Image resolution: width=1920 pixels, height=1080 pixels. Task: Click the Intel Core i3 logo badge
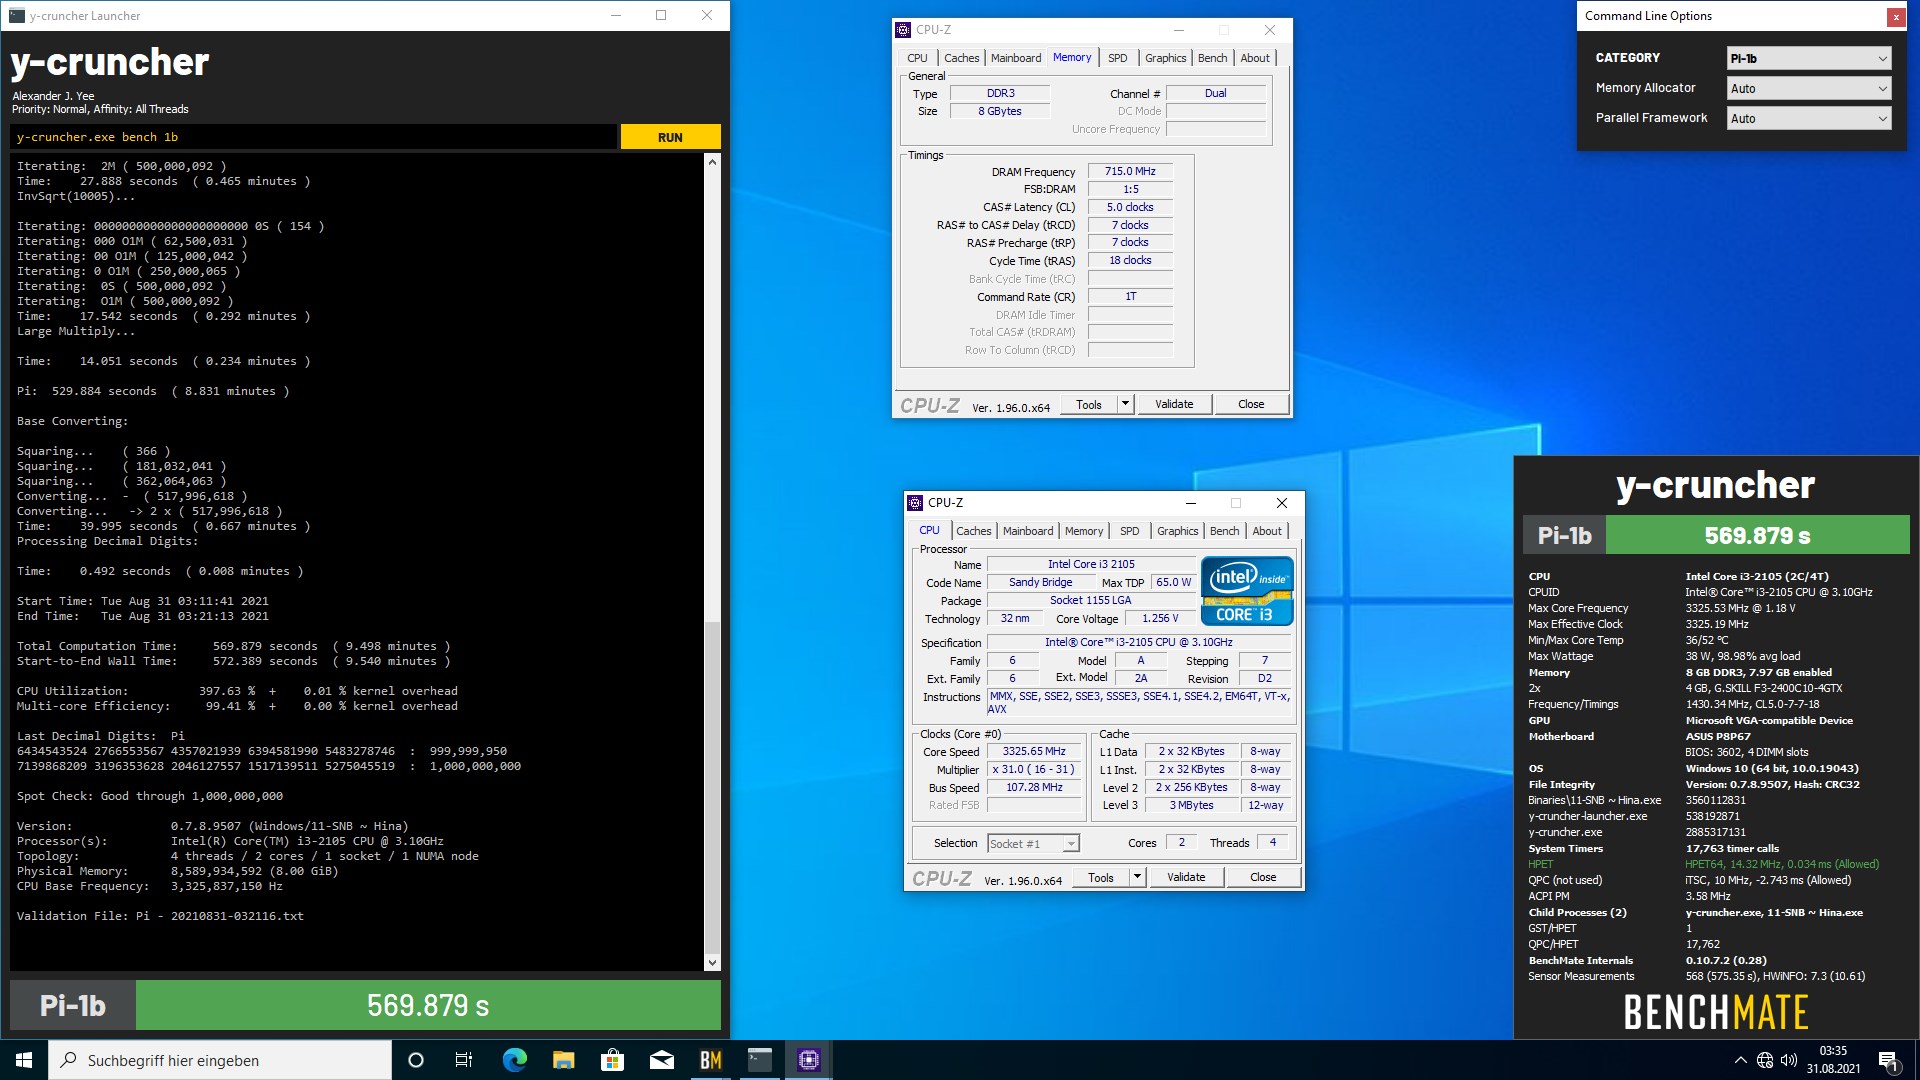click(x=1247, y=591)
